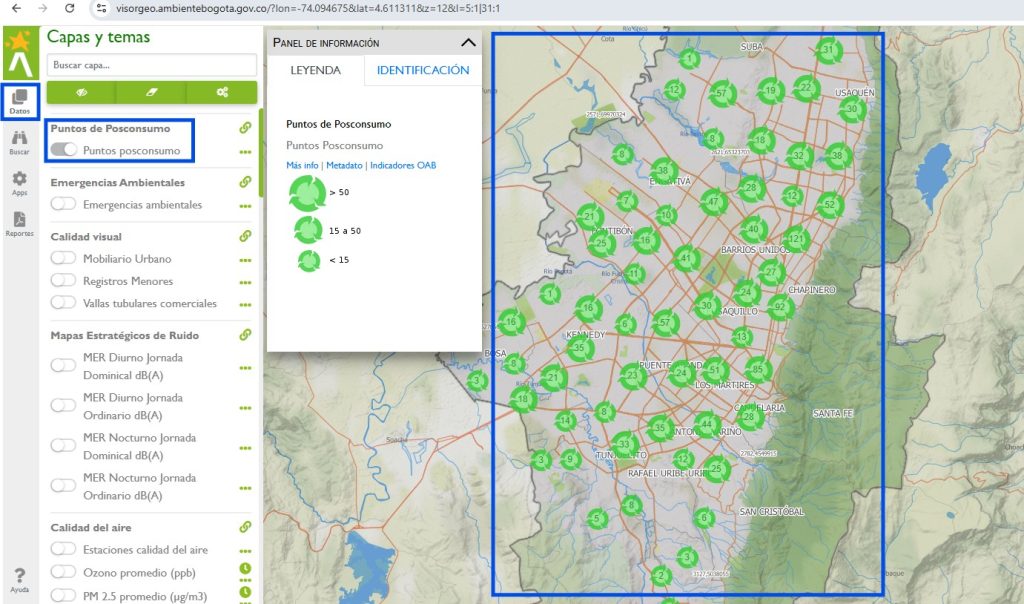The image size is (1024, 604).
Task: Click the Buscar capa search field
Action: pos(152,65)
